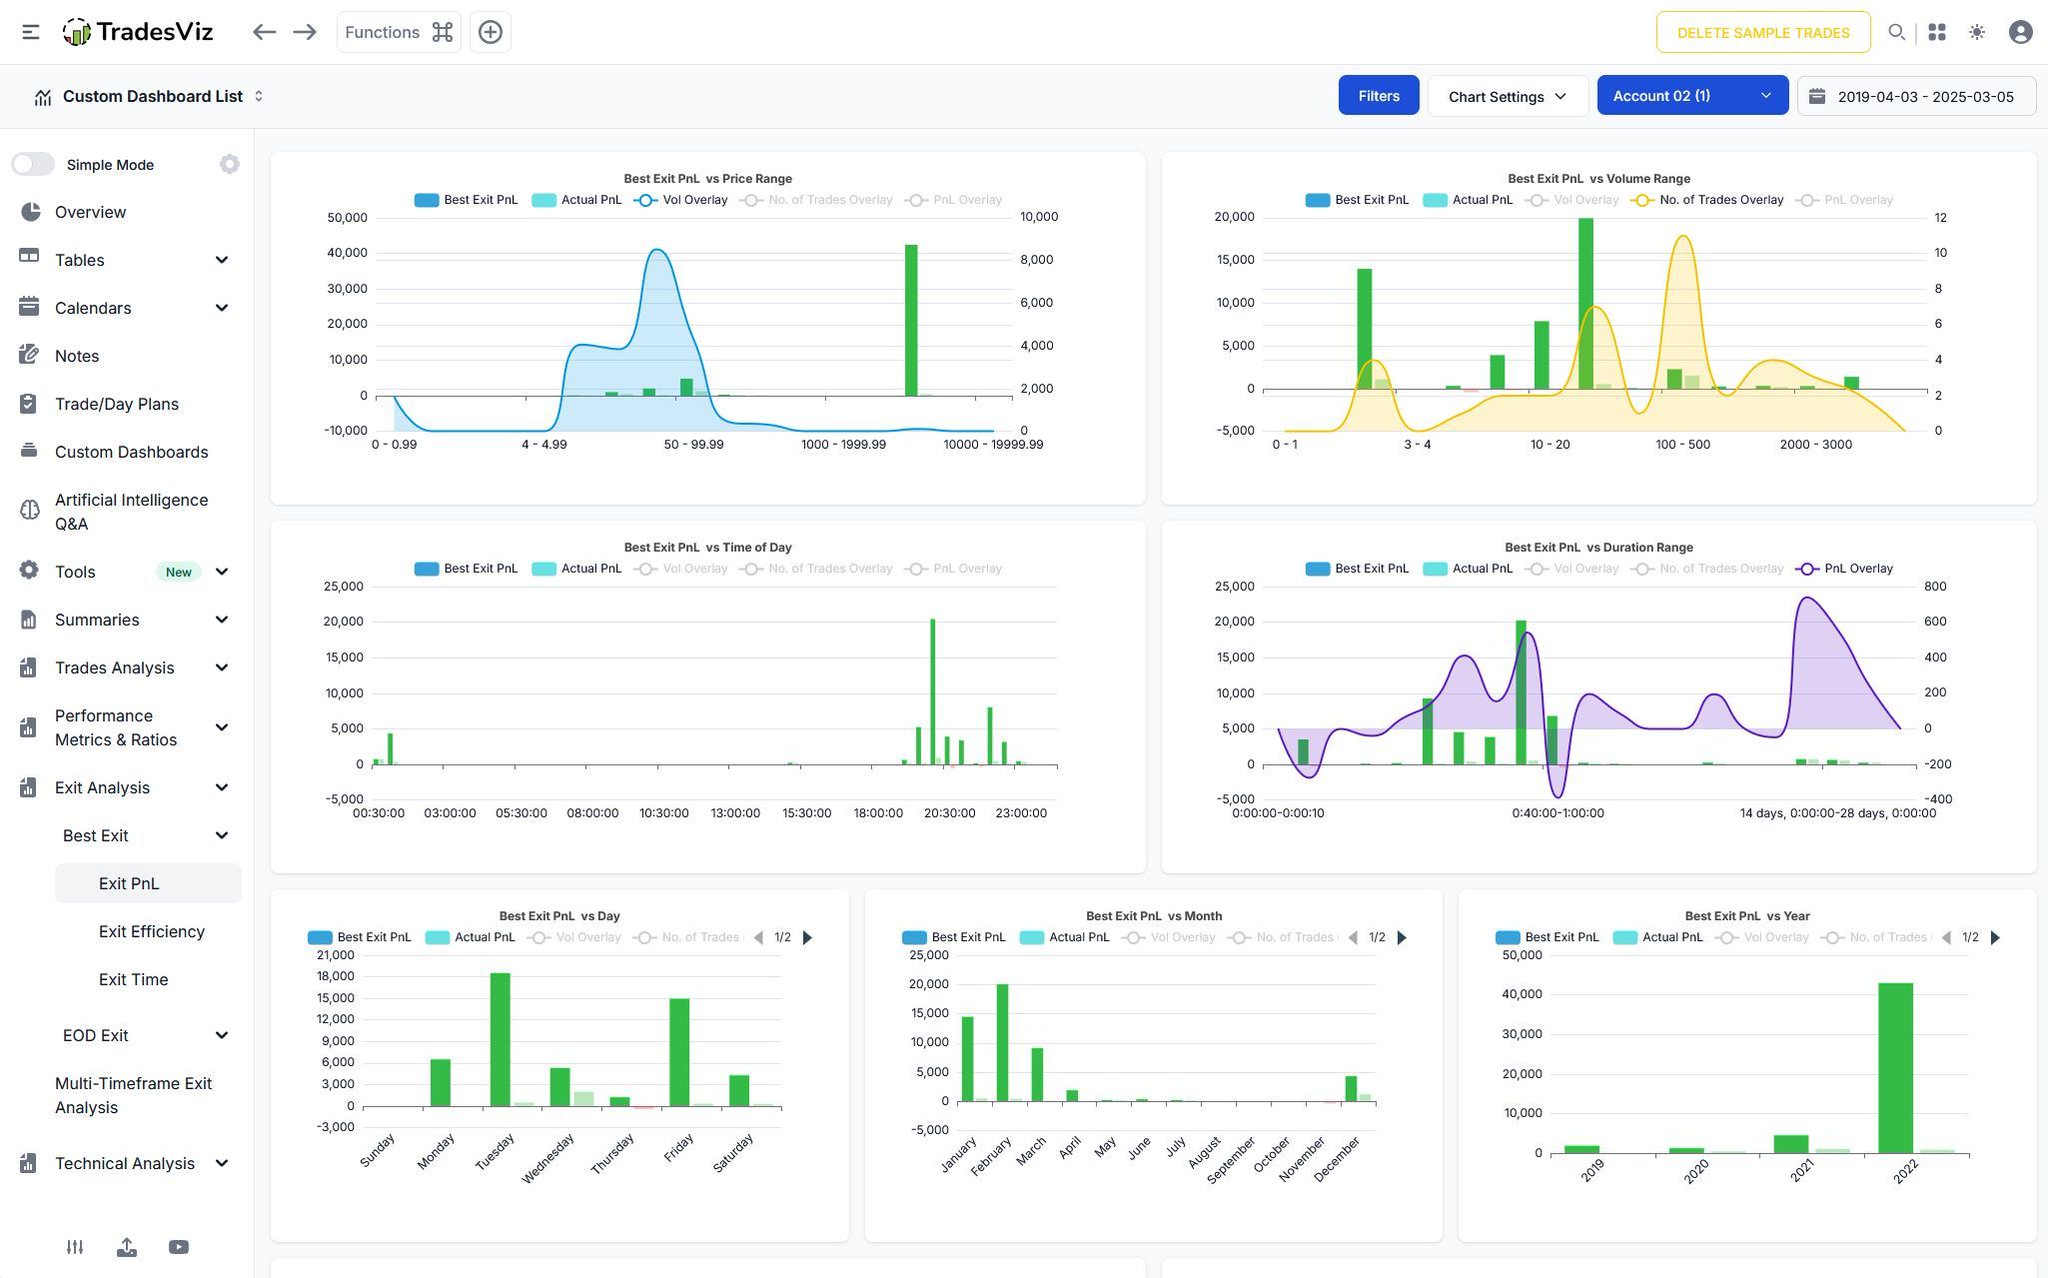Click the Simple Mode settings gear
This screenshot has height=1278, width=2048.
click(x=229, y=164)
